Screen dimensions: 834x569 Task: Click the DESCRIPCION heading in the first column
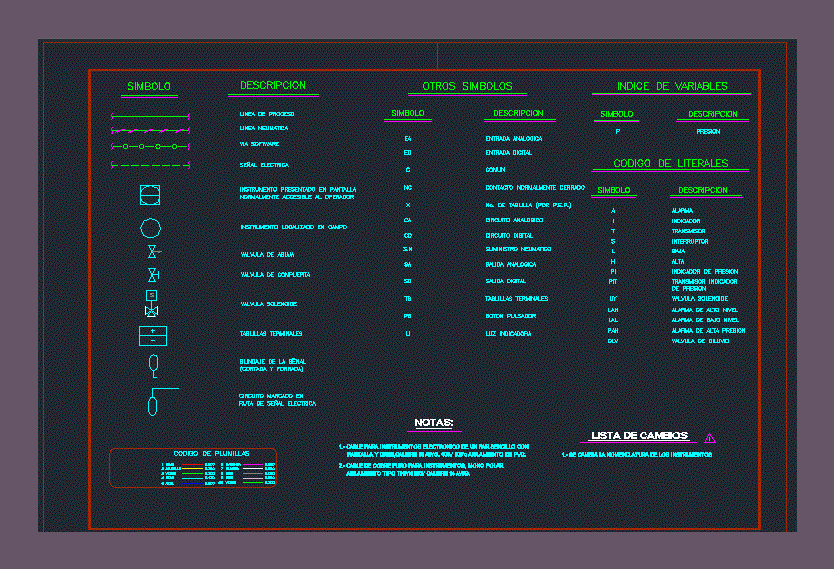click(273, 86)
